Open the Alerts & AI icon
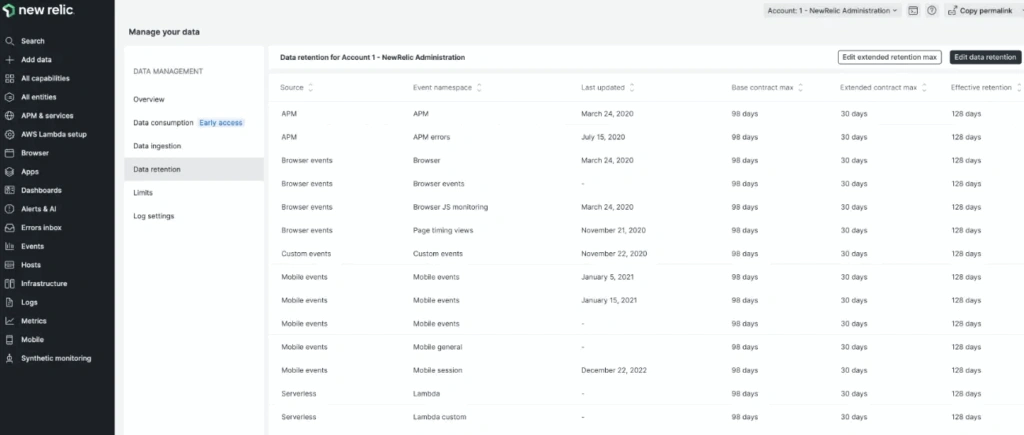Image resolution: width=1024 pixels, height=435 pixels. pyautogui.click(x=9, y=209)
